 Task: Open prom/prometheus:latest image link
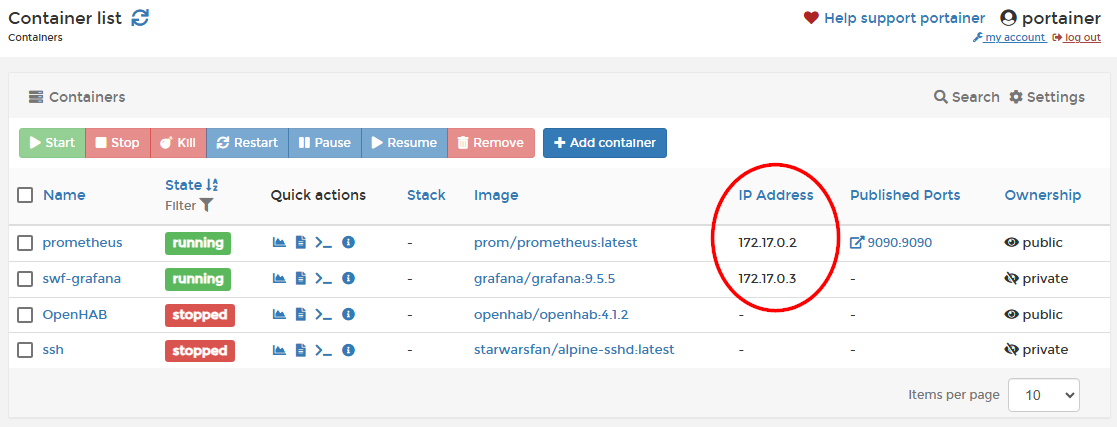556,243
